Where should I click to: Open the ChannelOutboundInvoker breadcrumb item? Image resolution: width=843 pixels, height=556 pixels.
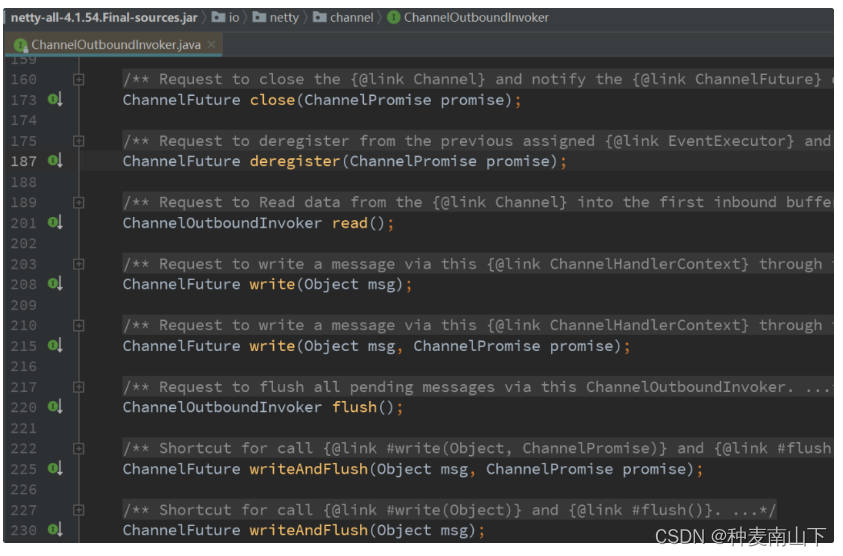pos(476,18)
